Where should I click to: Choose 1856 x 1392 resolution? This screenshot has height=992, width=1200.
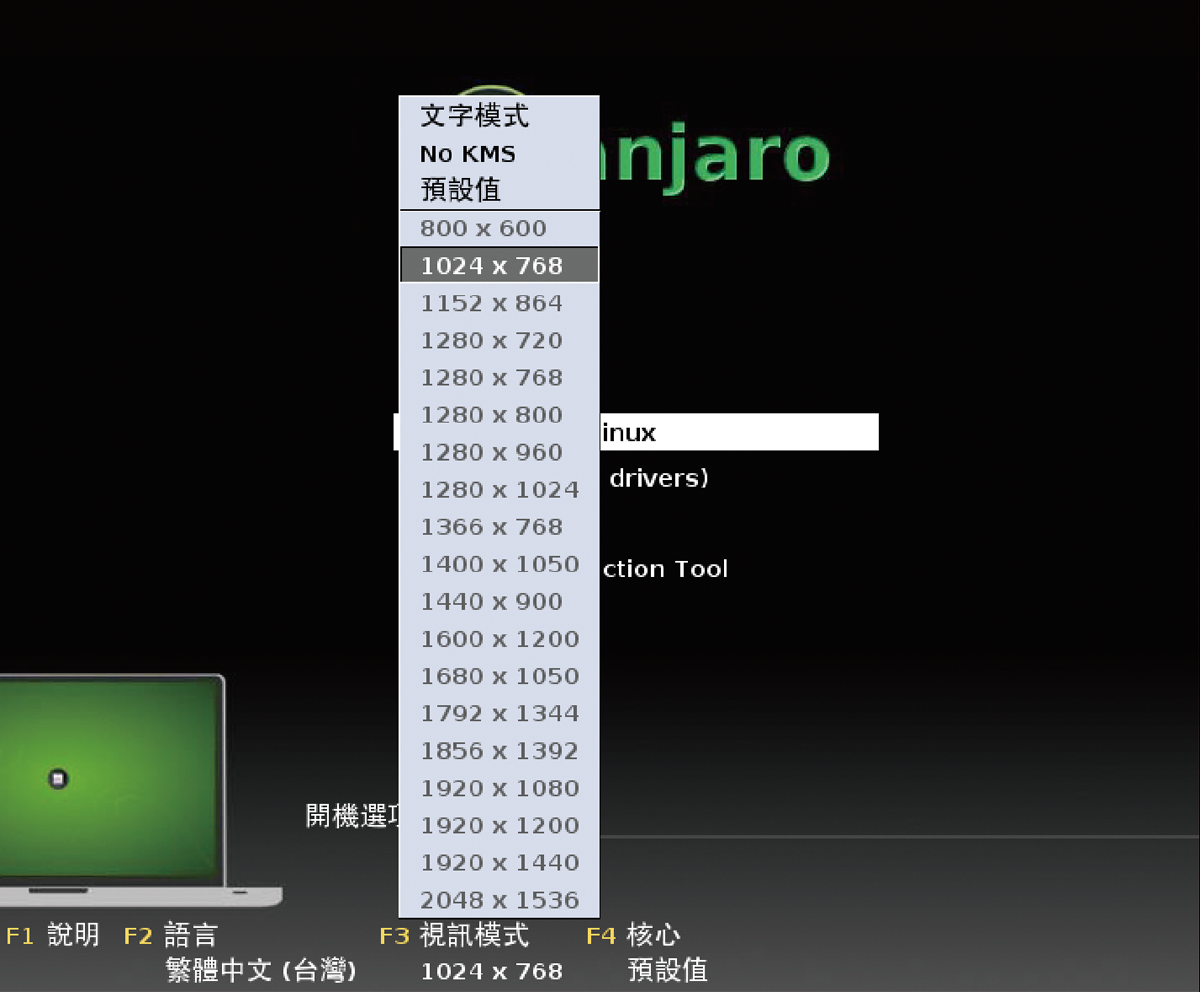click(499, 751)
